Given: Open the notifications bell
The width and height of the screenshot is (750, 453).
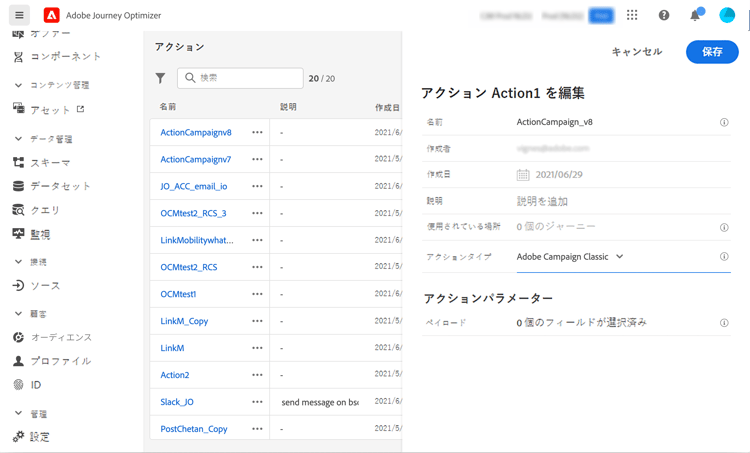Looking at the screenshot, I should (x=695, y=15).
